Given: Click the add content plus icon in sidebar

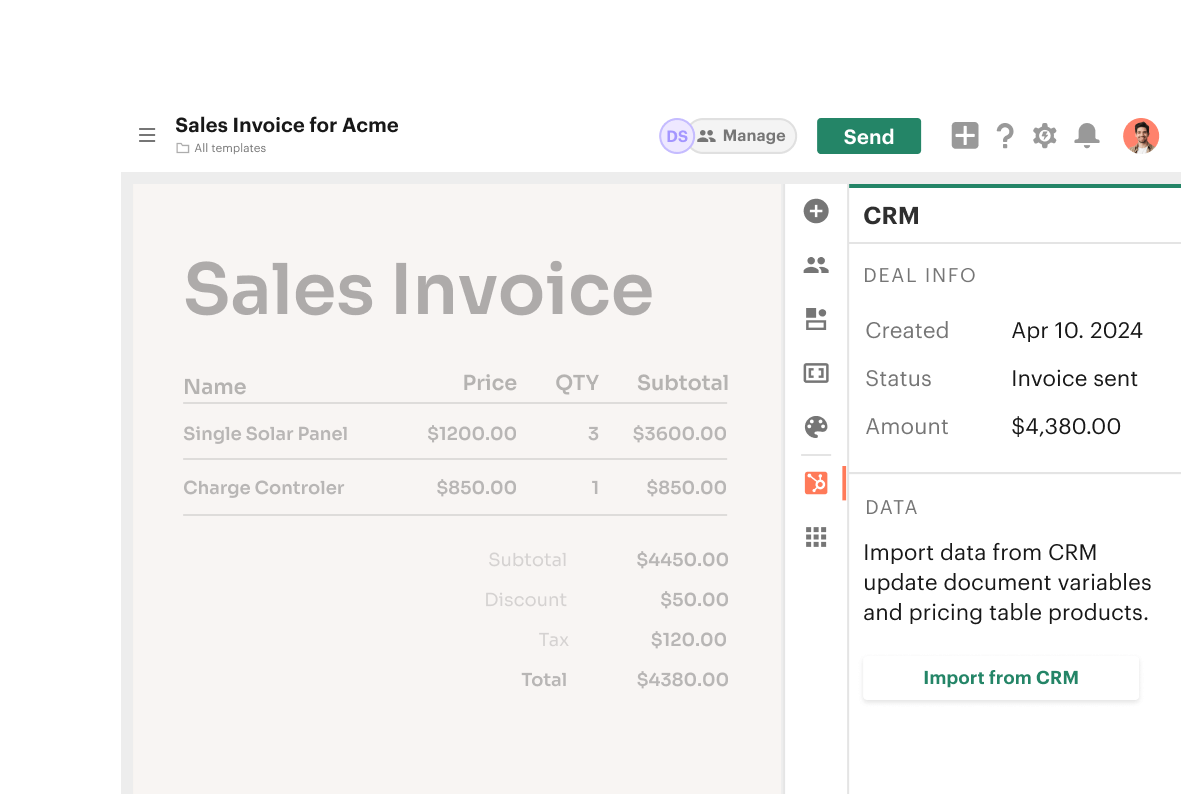Looking at the screenshot, I should 816,211.
